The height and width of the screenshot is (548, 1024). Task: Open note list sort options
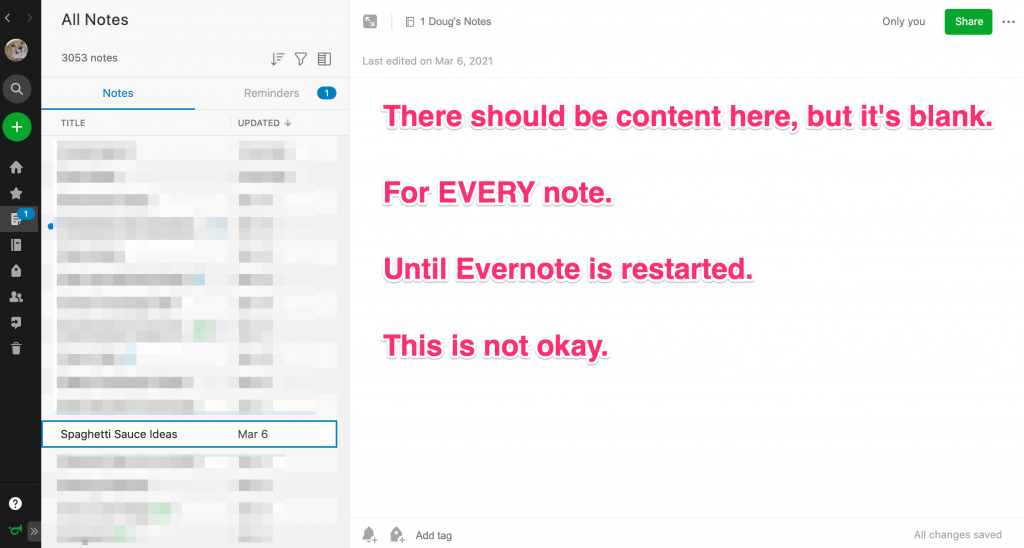(x=278, y=59)
